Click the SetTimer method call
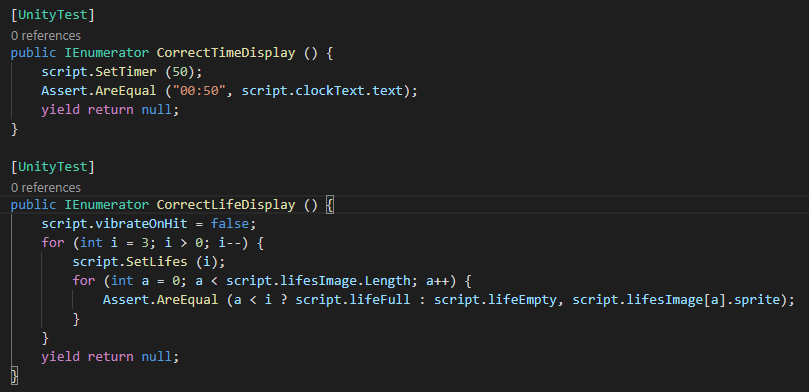The width and height of the screenshot is (809, 392). coord(126,72)
